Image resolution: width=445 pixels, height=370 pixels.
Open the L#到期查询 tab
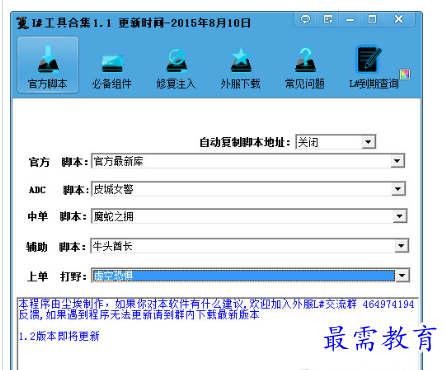point(373,68)
